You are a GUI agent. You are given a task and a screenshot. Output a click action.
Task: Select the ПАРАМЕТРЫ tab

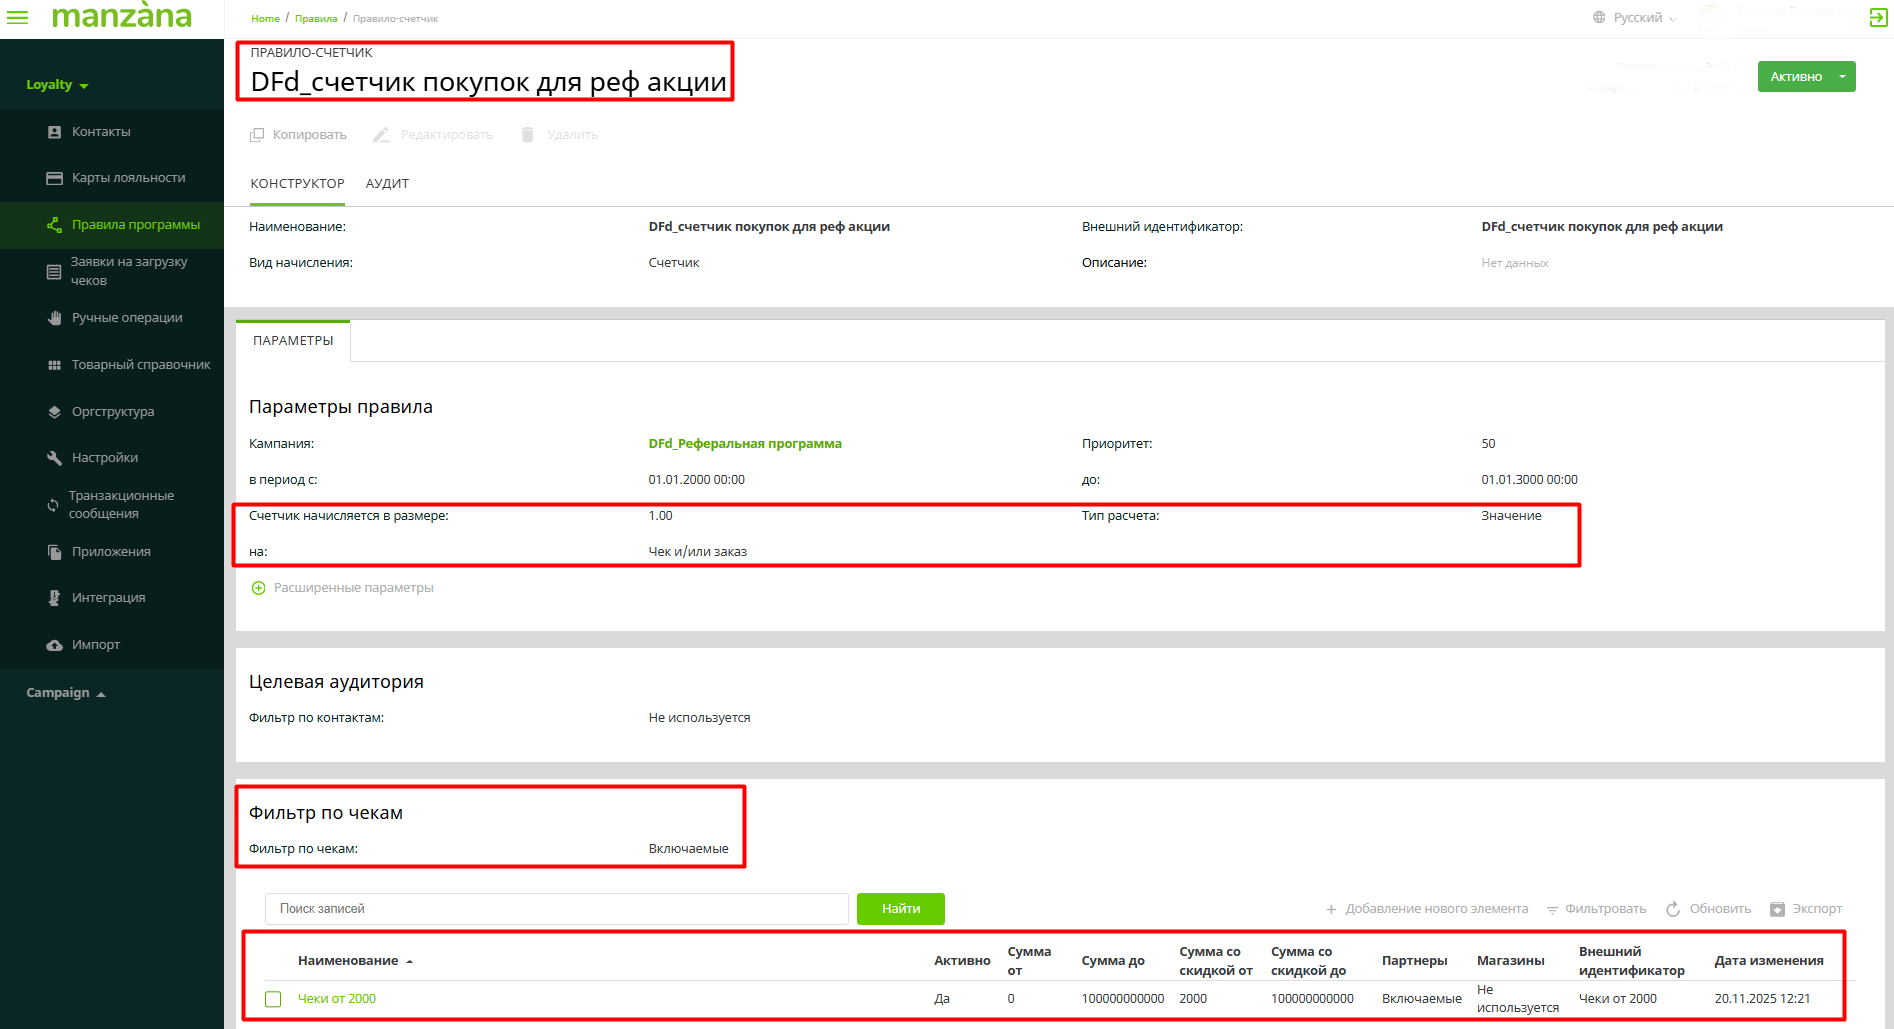(293, 341)
